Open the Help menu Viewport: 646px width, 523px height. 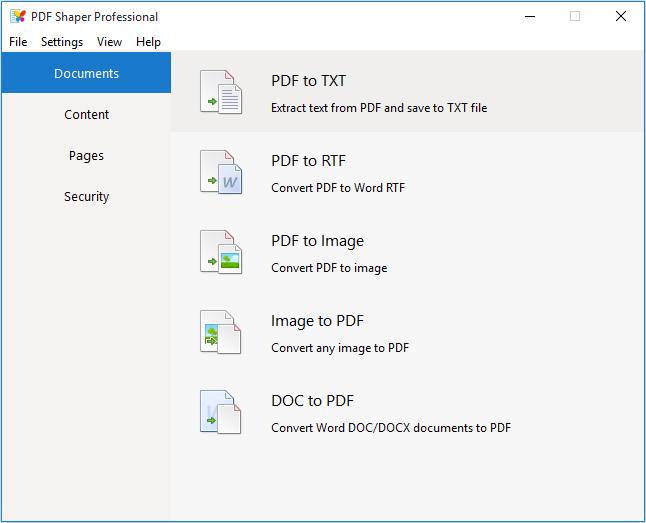point(148,42)
